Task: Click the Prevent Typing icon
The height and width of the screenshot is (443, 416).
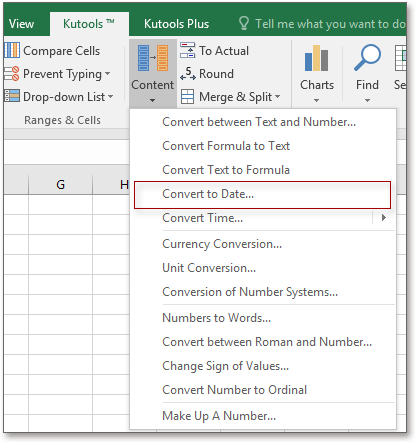Action: [x=12, y=74]
